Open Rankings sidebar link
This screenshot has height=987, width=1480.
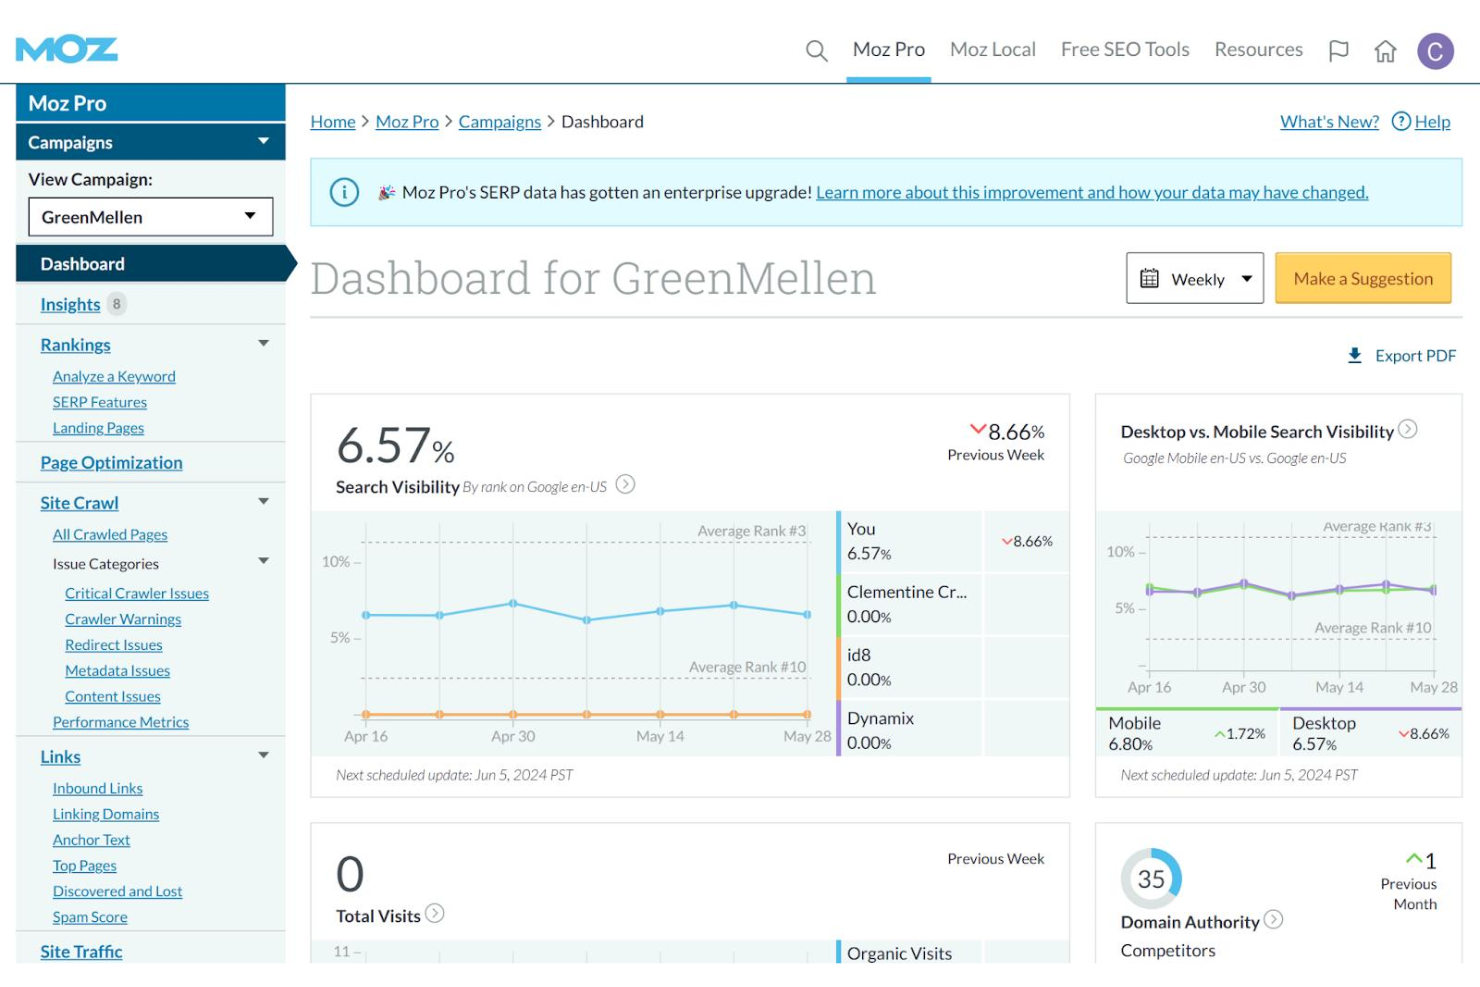75,344
